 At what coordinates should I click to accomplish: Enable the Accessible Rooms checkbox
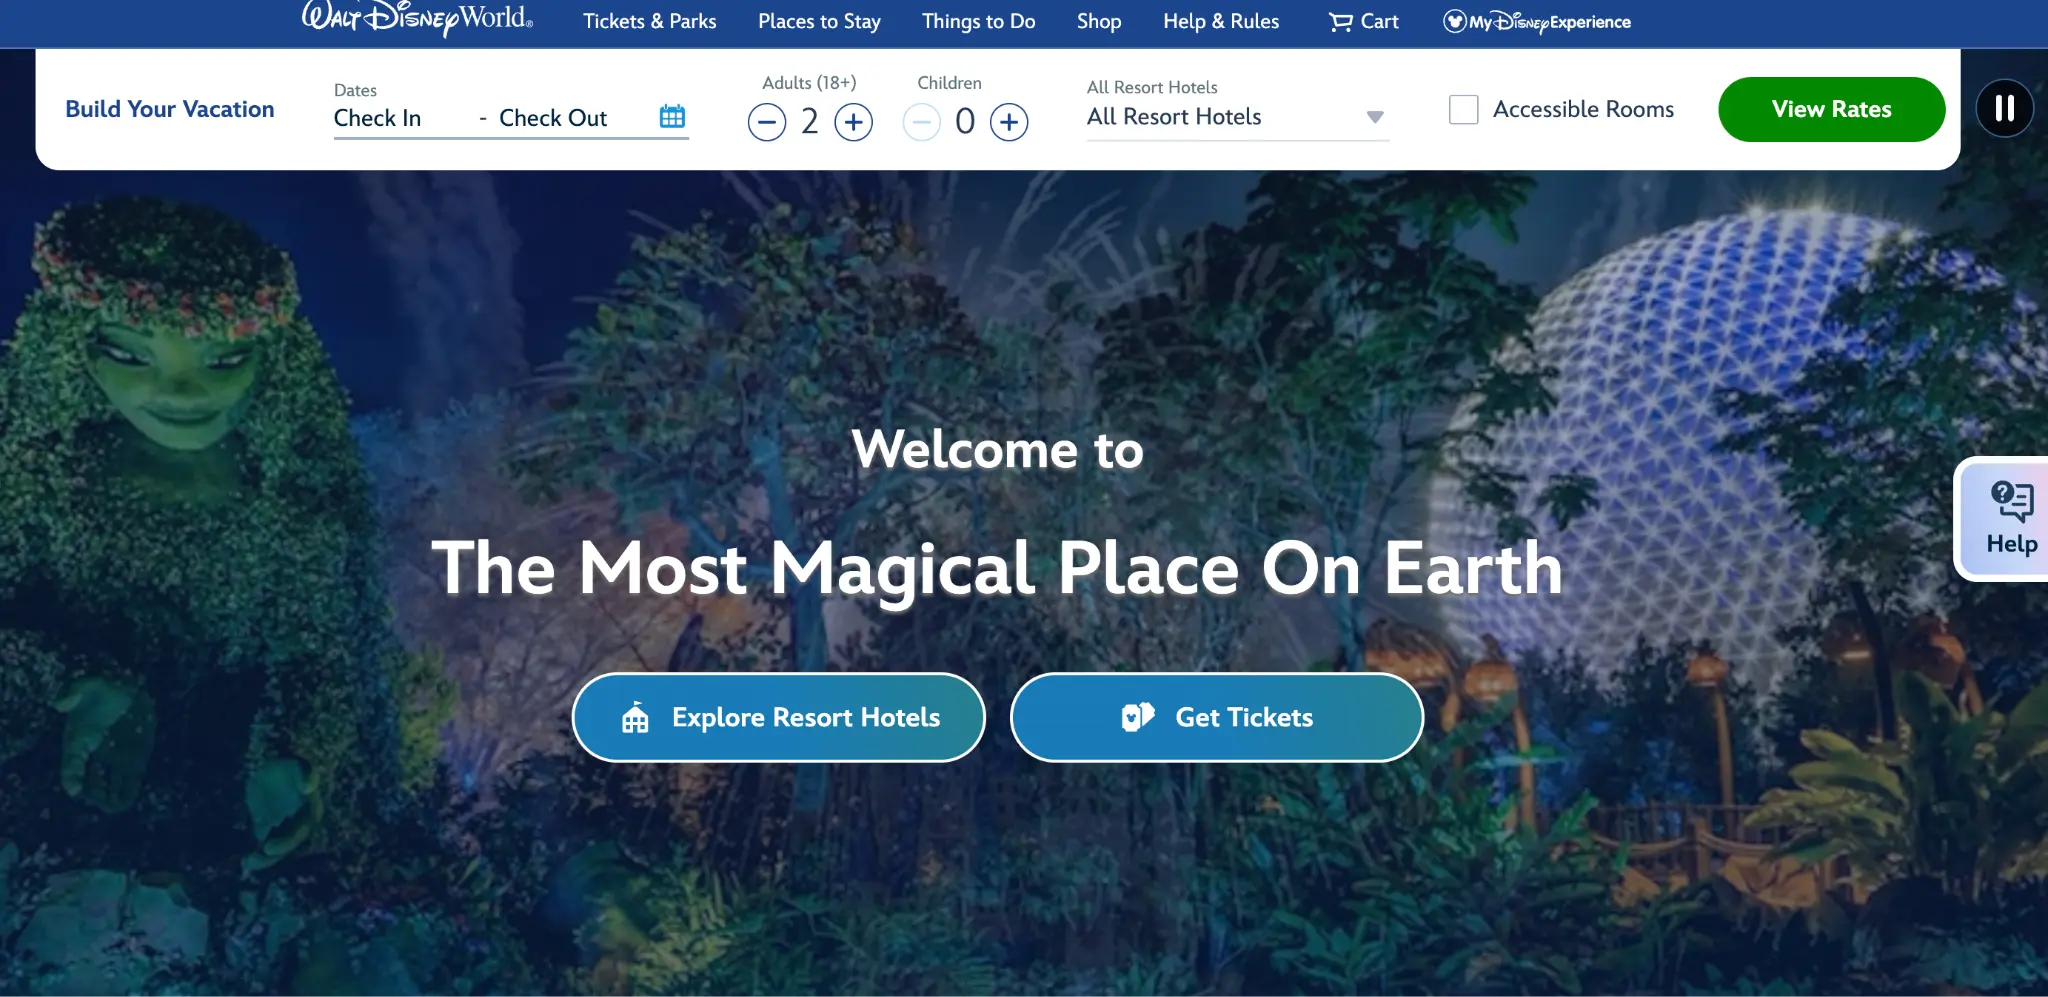coord(1463,109)
